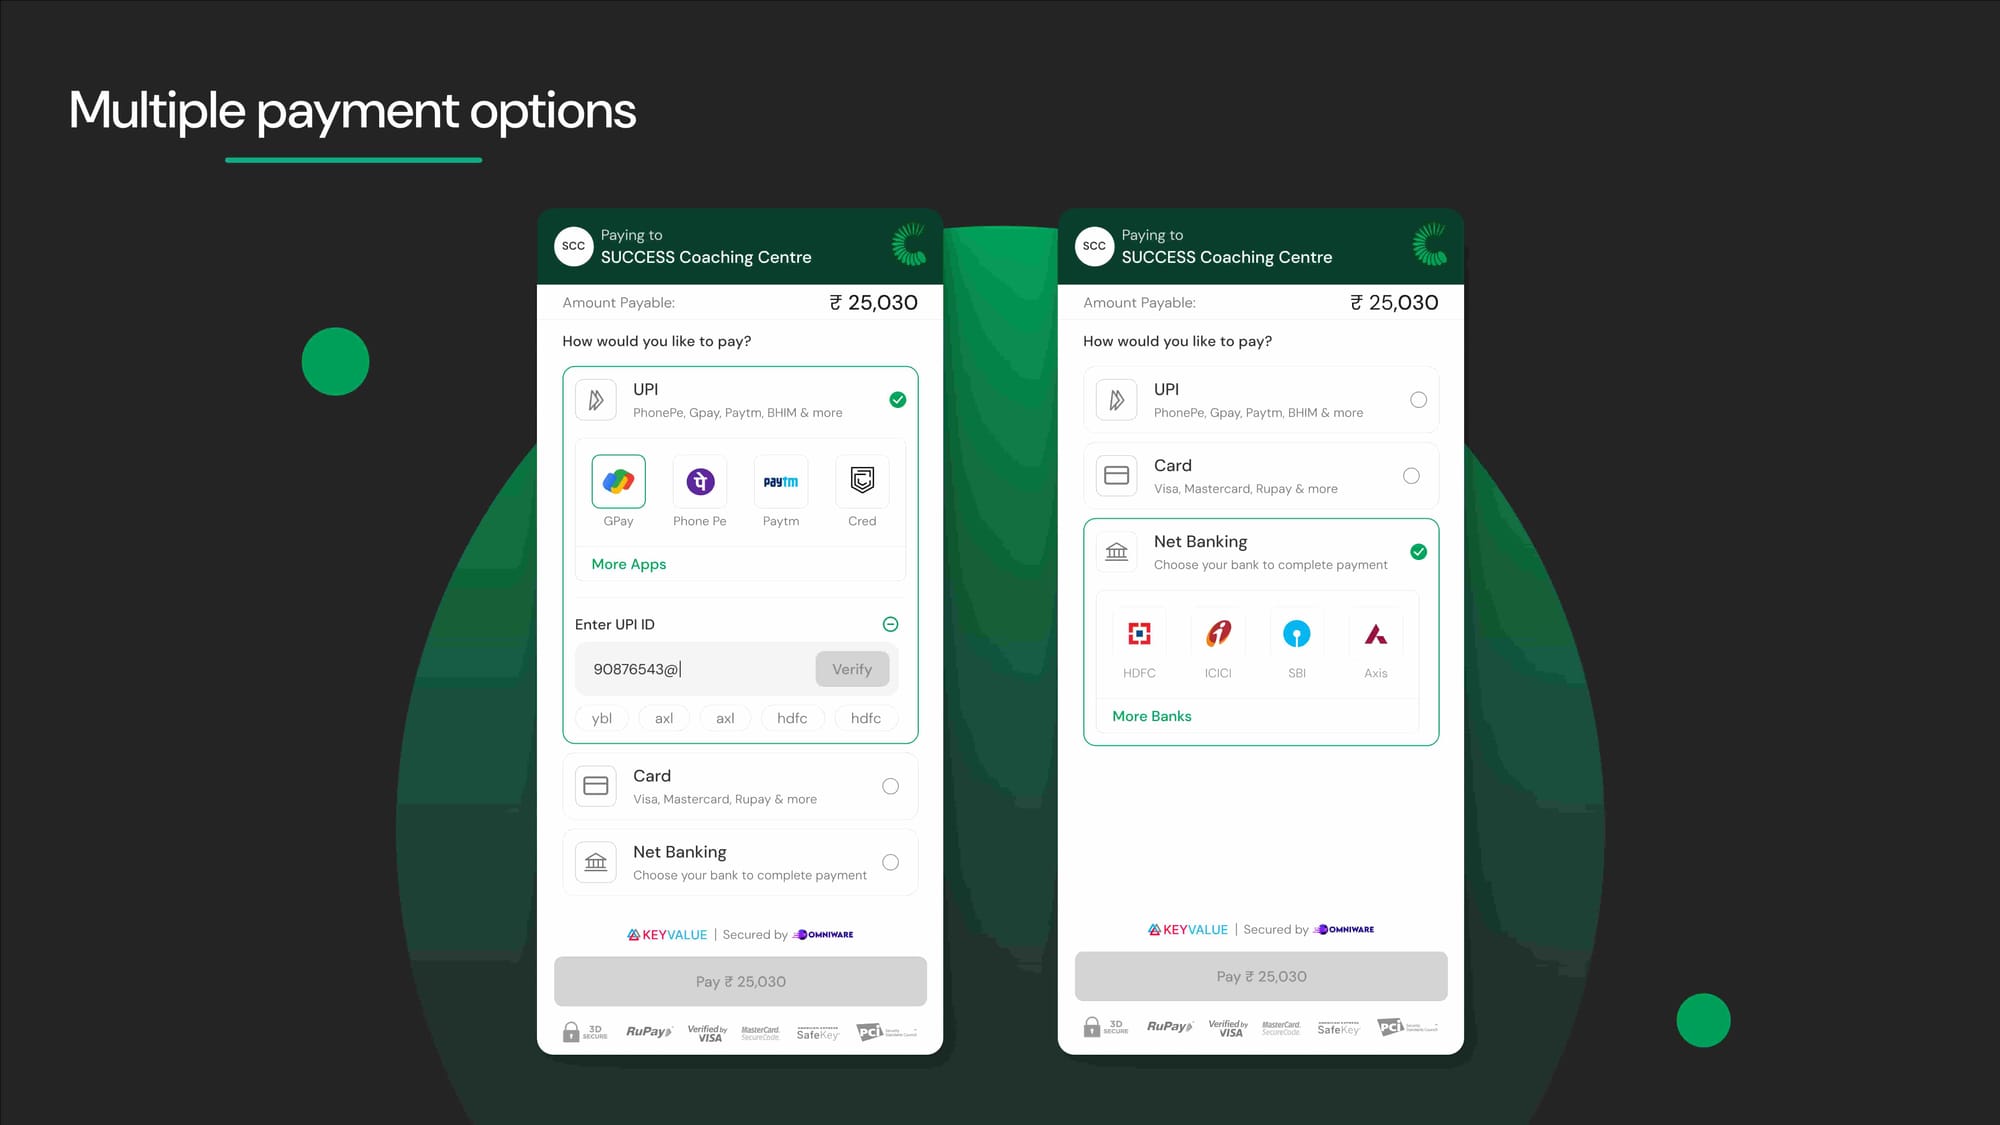2000x1125 pixels.
Task: Expand More Banks options
Action: 1151,714
